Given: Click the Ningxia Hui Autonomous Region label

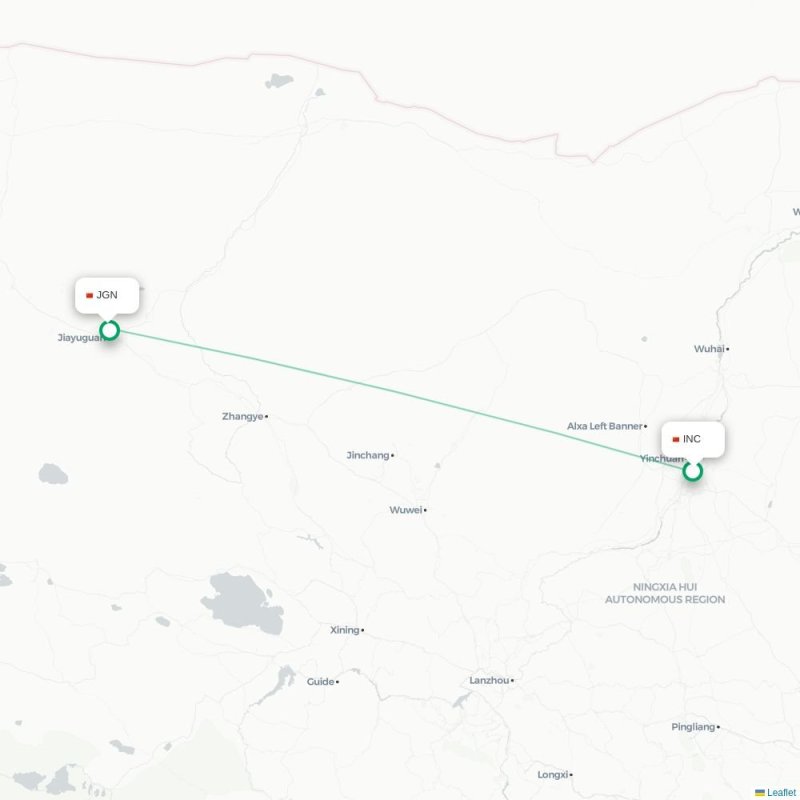Looking at the screenshot, I should [x=665, y=593].
